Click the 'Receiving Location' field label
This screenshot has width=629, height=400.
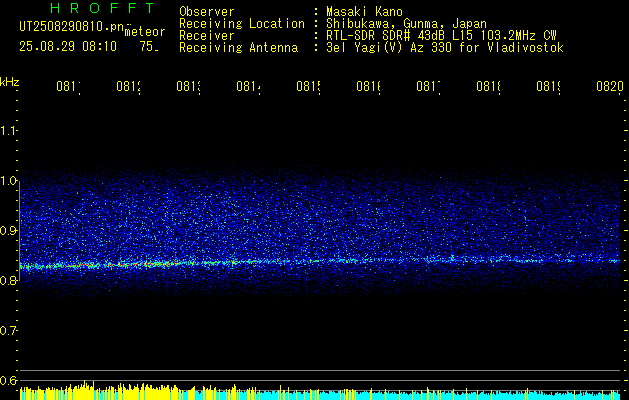tap(242, 24)
